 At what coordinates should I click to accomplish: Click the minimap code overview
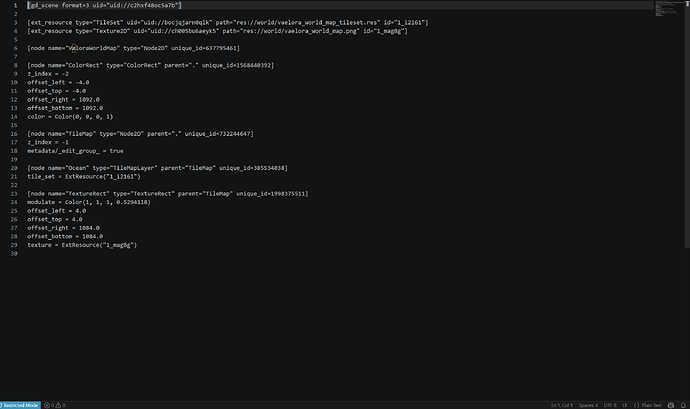668,9
